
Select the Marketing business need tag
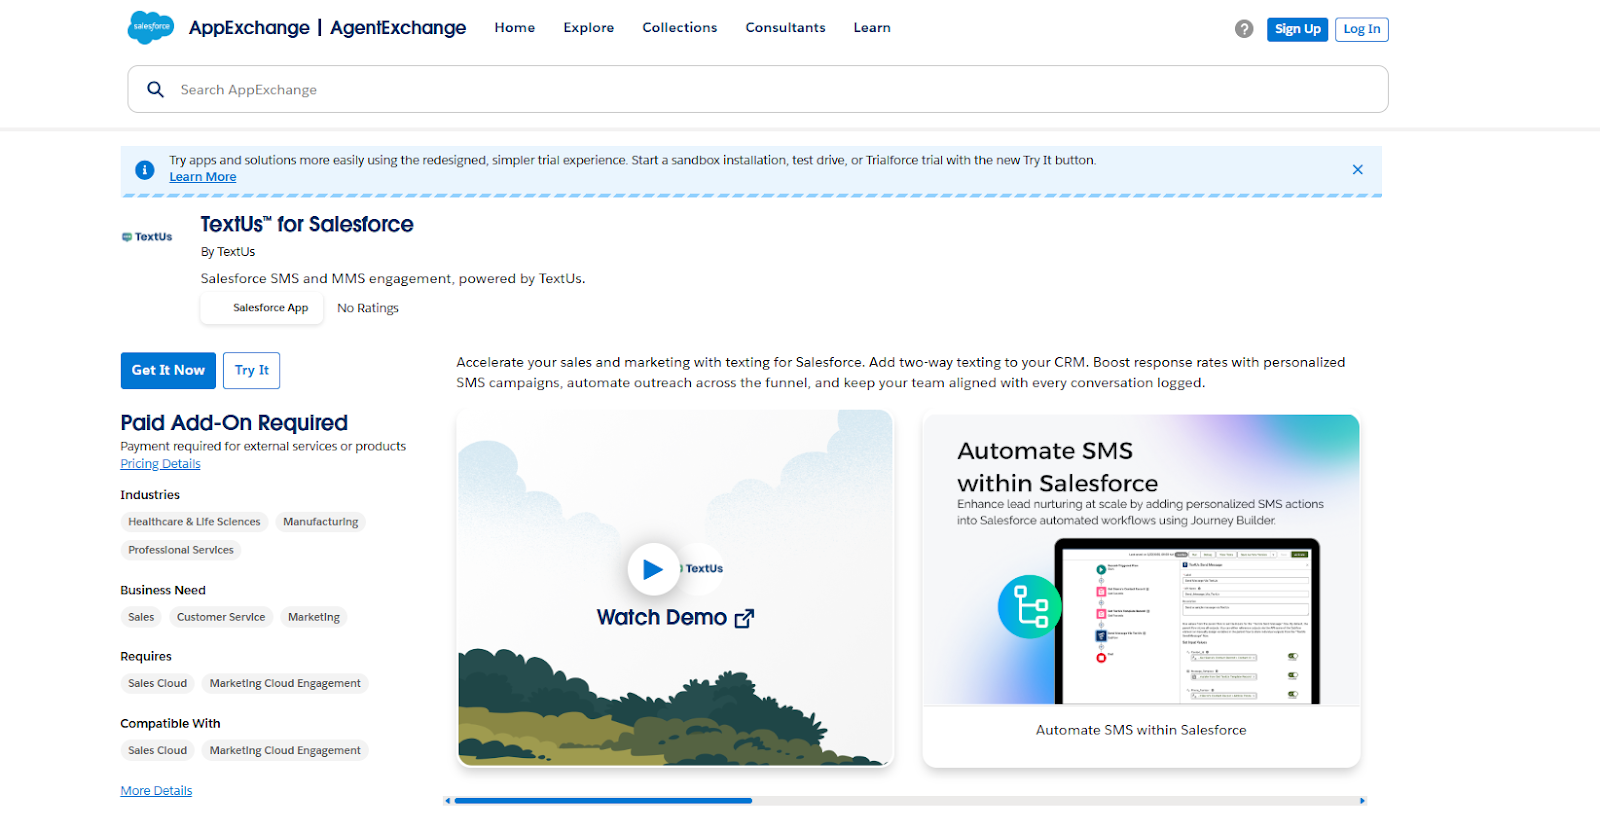coord(314,617)
